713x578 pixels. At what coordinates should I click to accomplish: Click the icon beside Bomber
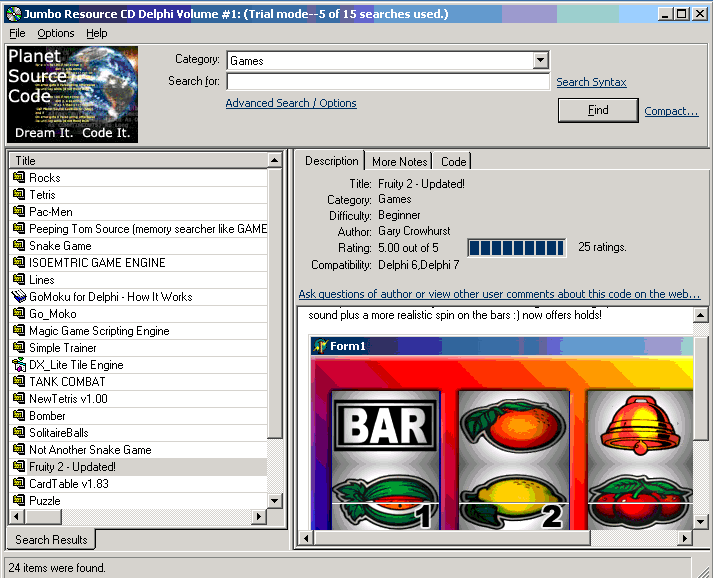pyautogui.click(x=19, y=415)
